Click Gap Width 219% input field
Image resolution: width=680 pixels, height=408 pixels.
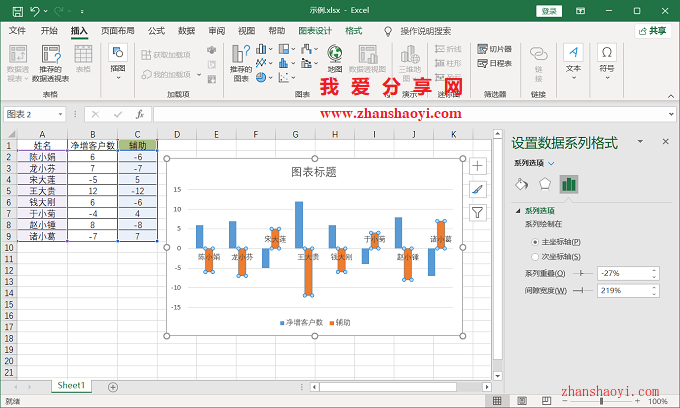(x=623, y=290)
